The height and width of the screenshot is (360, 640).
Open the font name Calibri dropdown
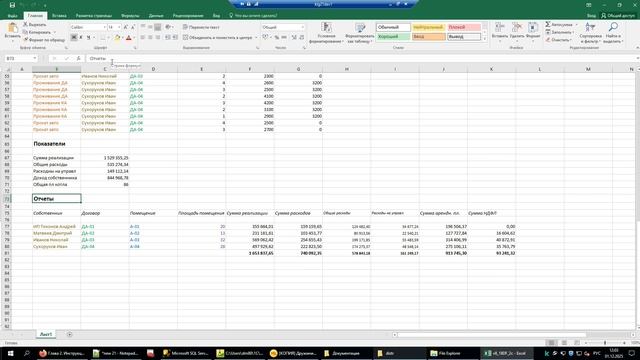104,27
